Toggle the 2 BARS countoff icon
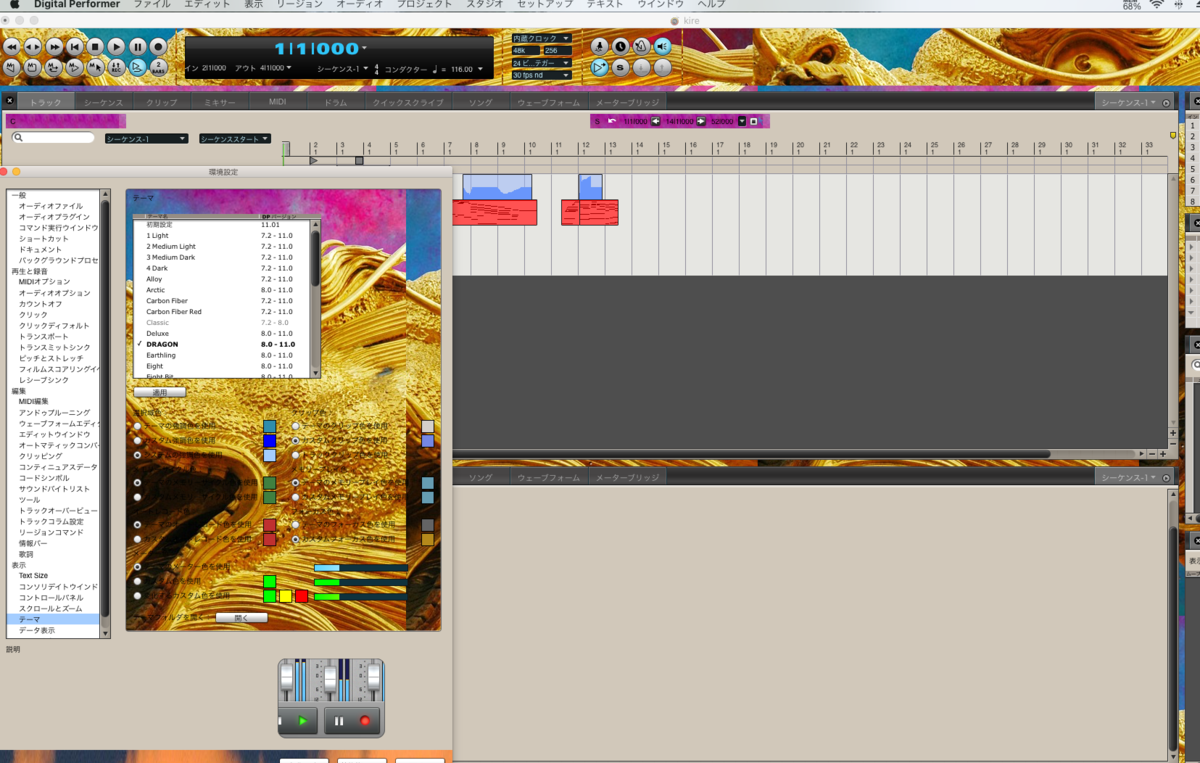Viewport: 1200px width, 763px height. click(158, 68)
